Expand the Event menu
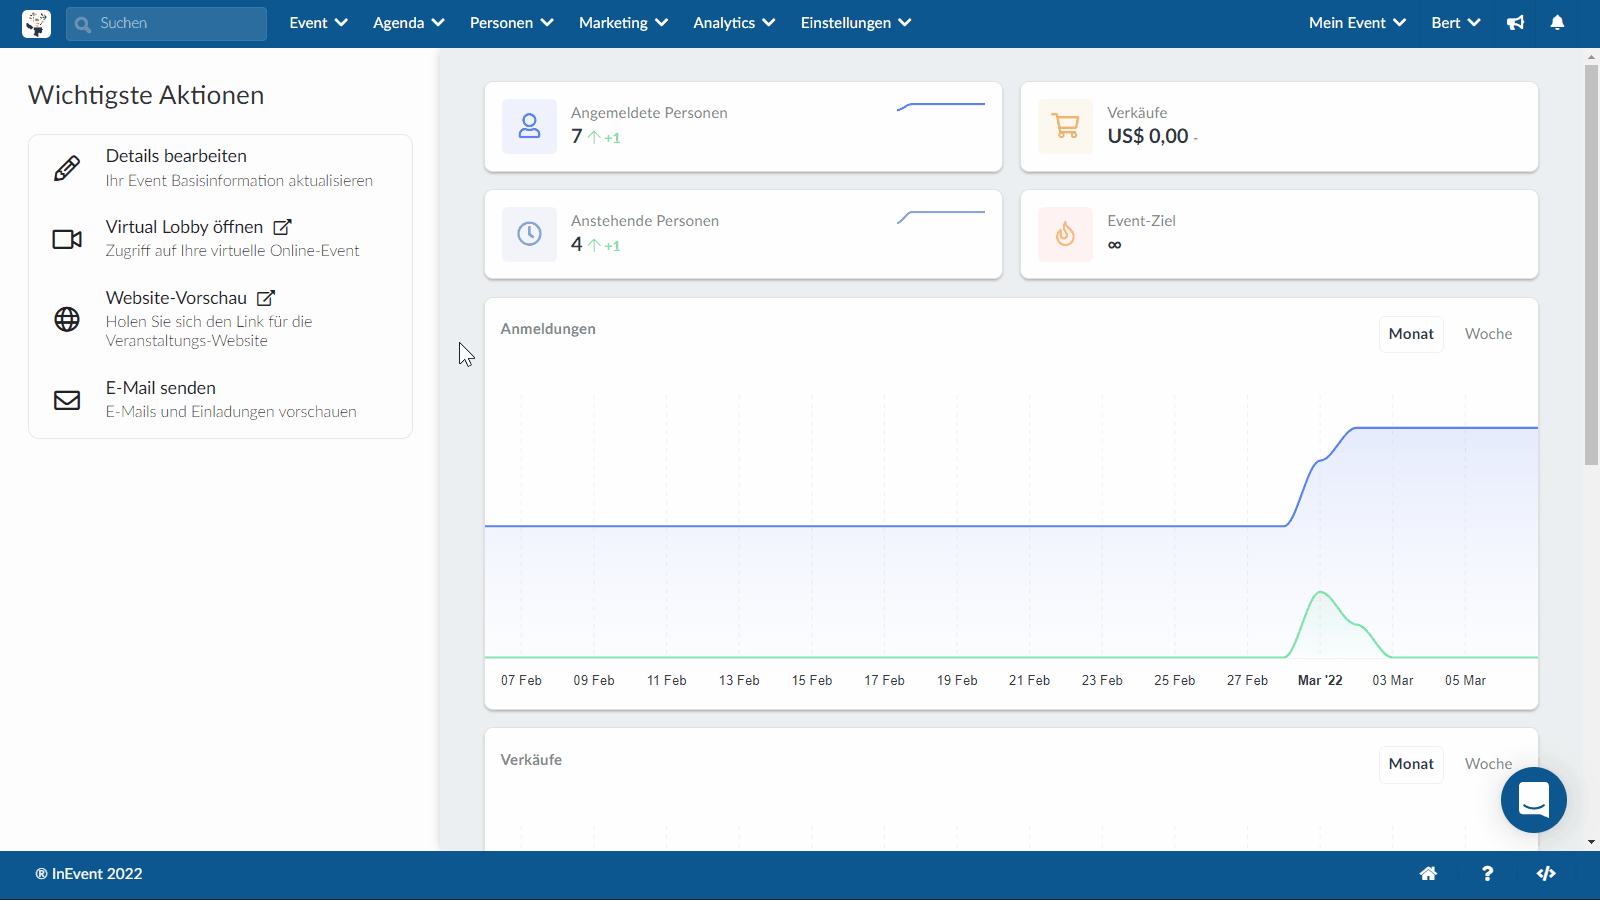Image resolution: width=1600 pixels, height=900 pixels. click(318, 23)
